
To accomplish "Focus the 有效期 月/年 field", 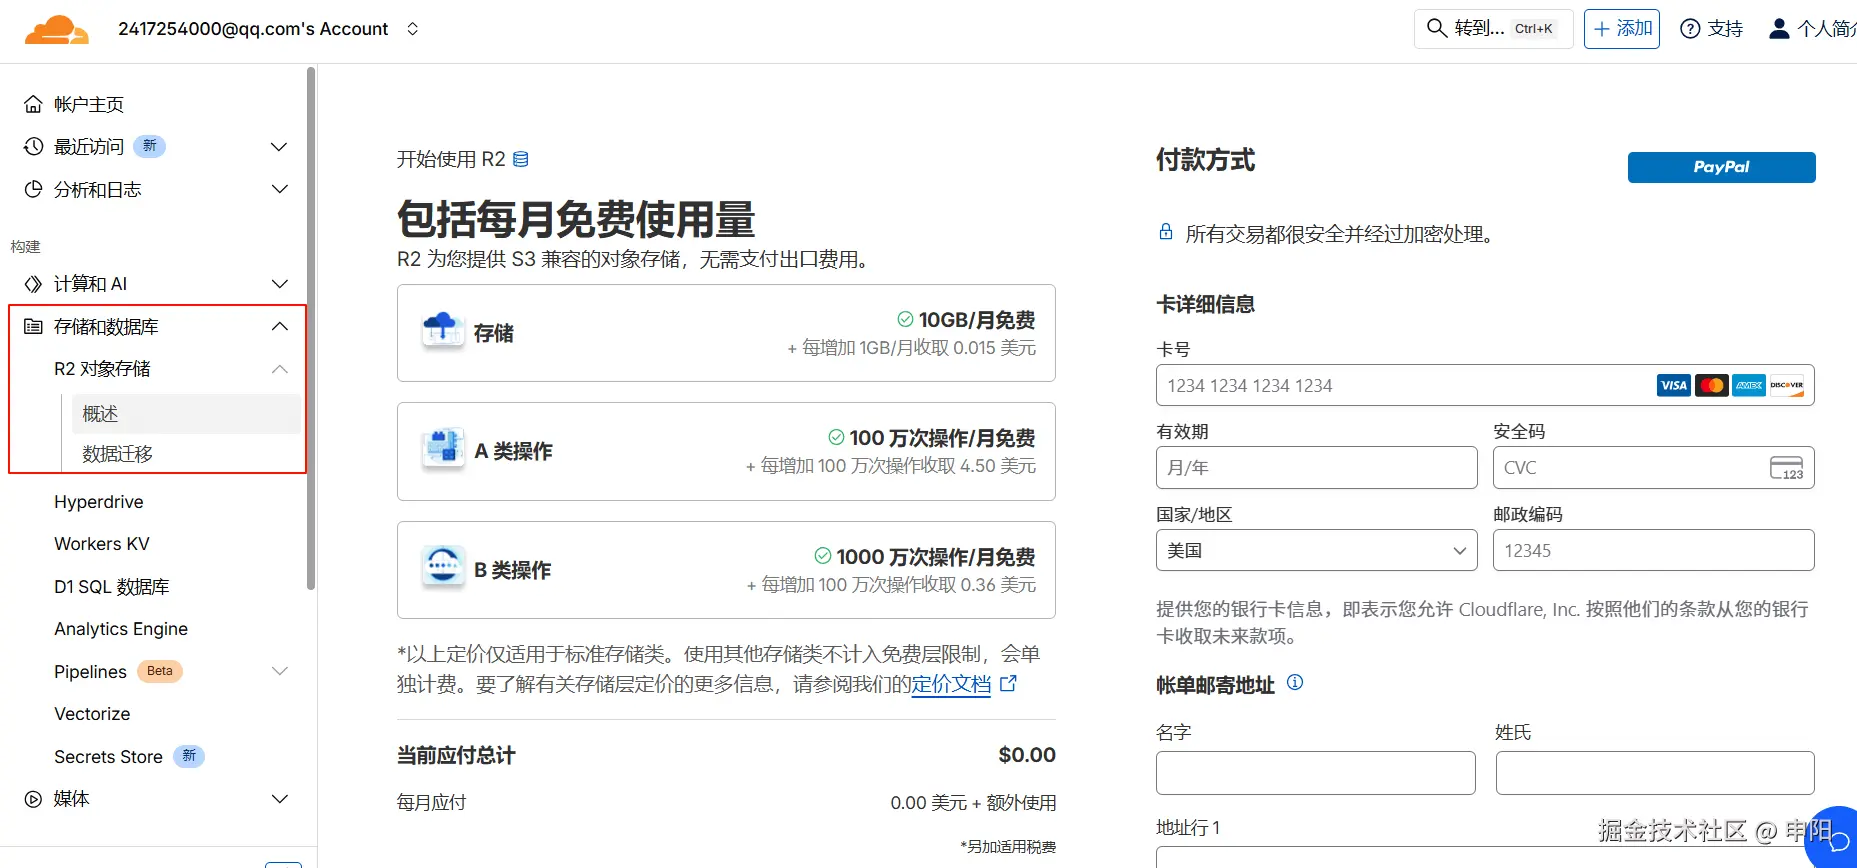I will pyautogui.click(x=1316, y=467).
